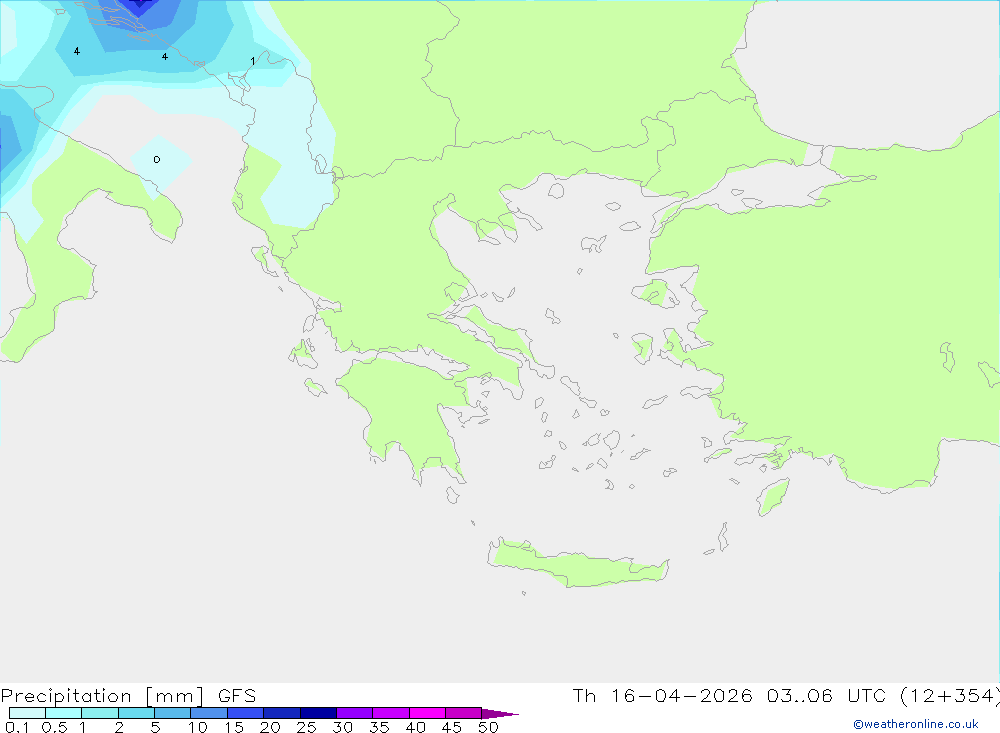Select the violet swatch between 30 and 35
This screenshot has width=1000, height=733.
[x=354, y=713]
